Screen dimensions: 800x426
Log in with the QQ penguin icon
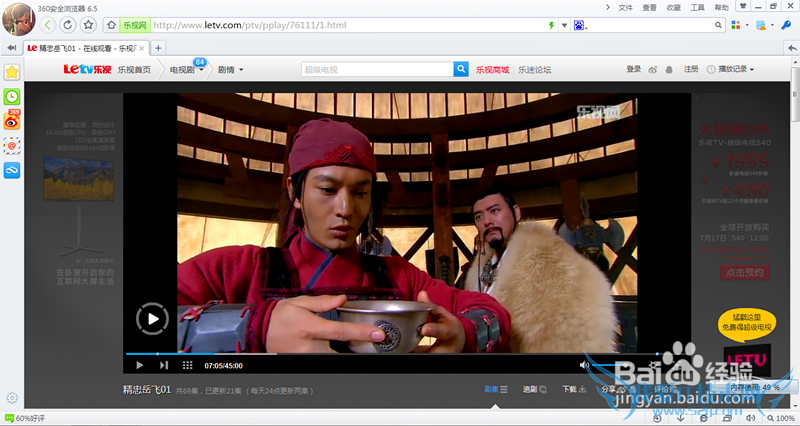[669, 69]
